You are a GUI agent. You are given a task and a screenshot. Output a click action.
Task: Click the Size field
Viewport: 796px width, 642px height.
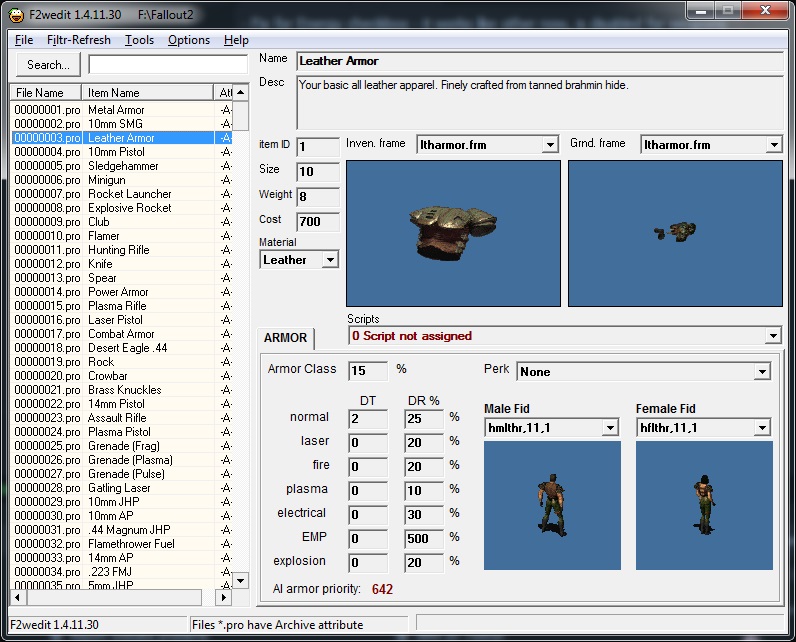[x=318, y=172]
